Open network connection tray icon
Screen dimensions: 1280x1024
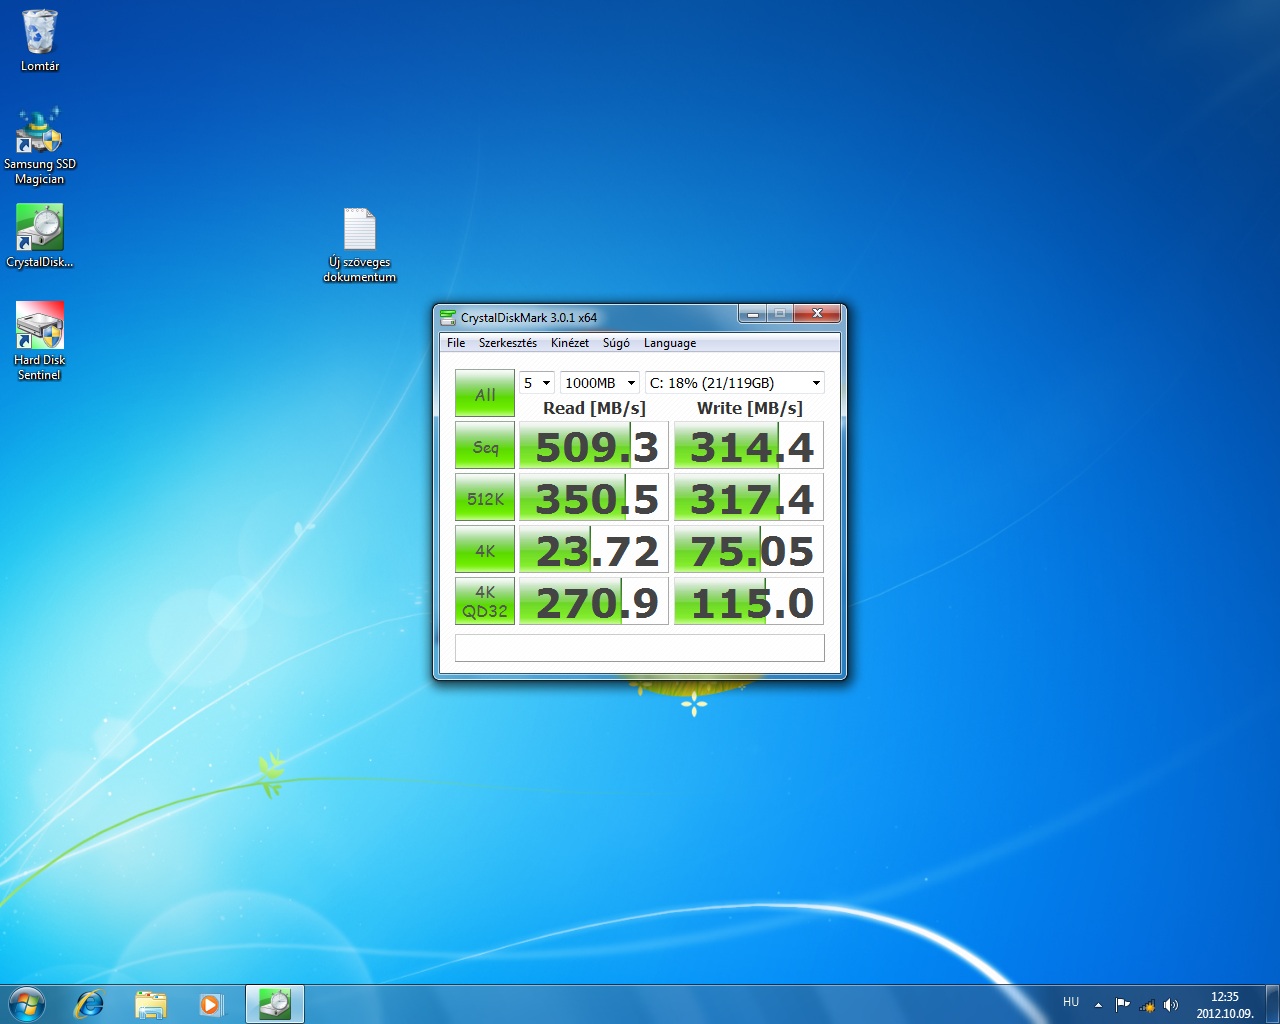tap(1147, 1005)
